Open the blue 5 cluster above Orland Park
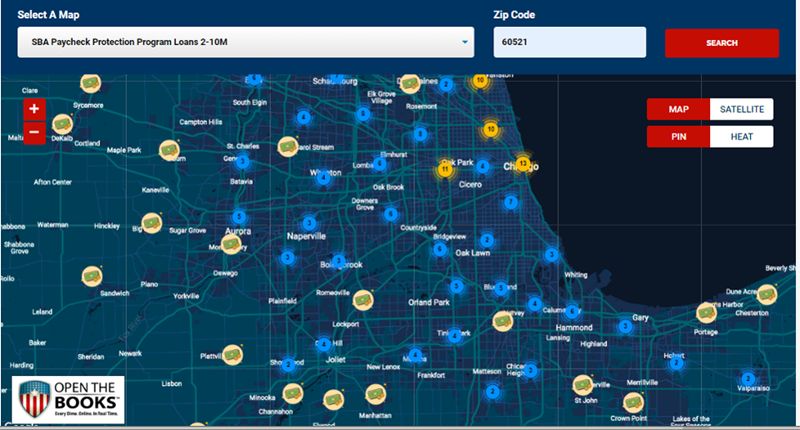Image resolution: width=800 pixels, height=430 pixels. click(457, 286)
